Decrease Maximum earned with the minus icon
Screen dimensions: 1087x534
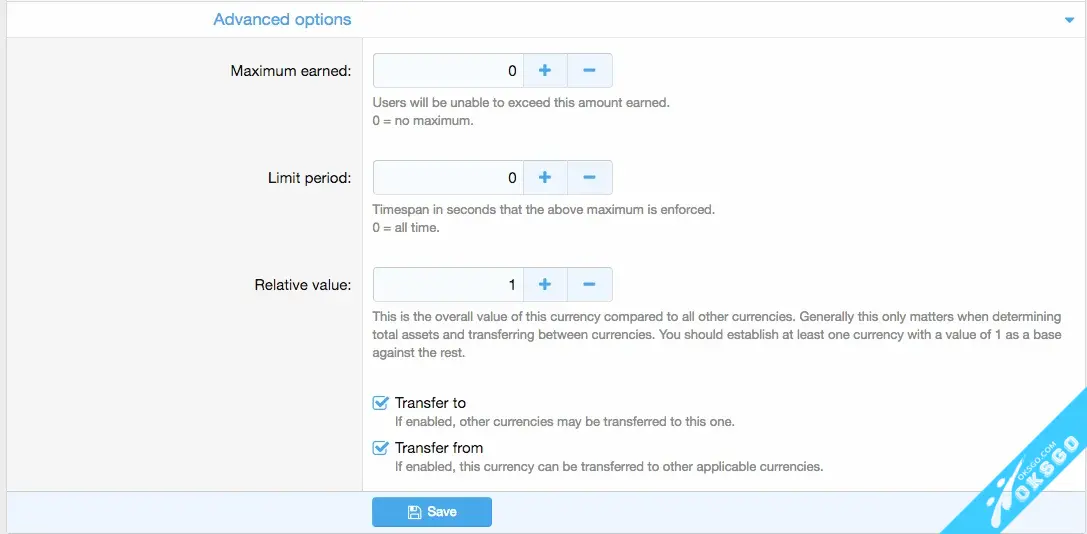click(x=589, y=71)
